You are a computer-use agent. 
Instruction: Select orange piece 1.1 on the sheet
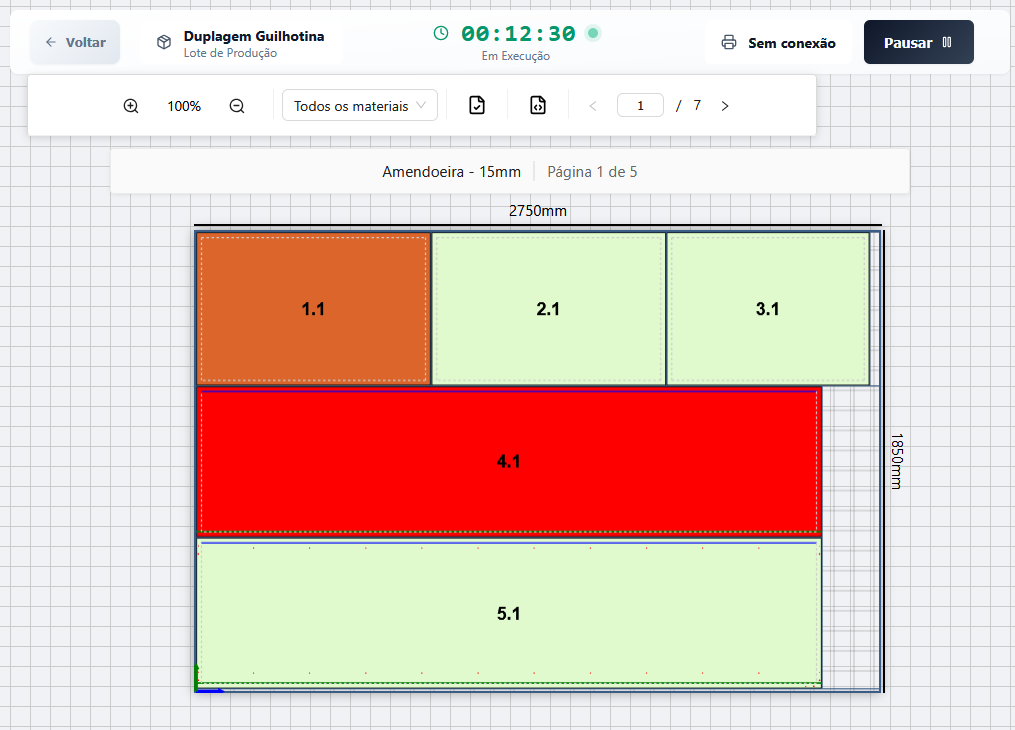[x=313, y=309]
